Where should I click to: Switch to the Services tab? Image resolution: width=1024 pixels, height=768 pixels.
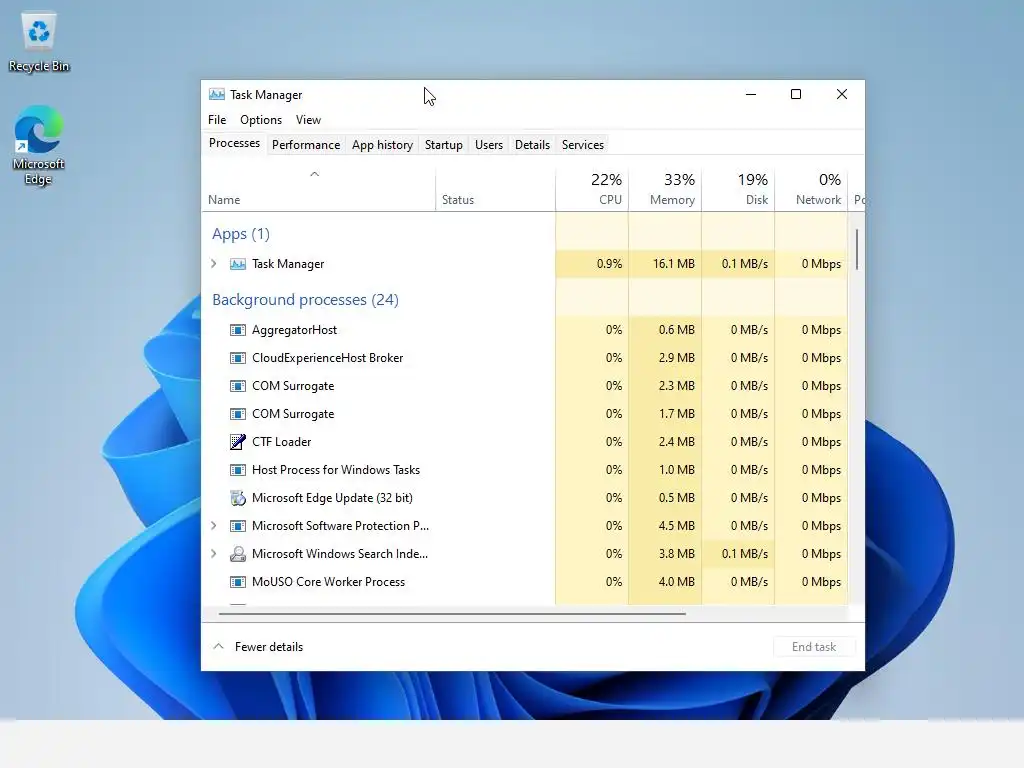583,145
